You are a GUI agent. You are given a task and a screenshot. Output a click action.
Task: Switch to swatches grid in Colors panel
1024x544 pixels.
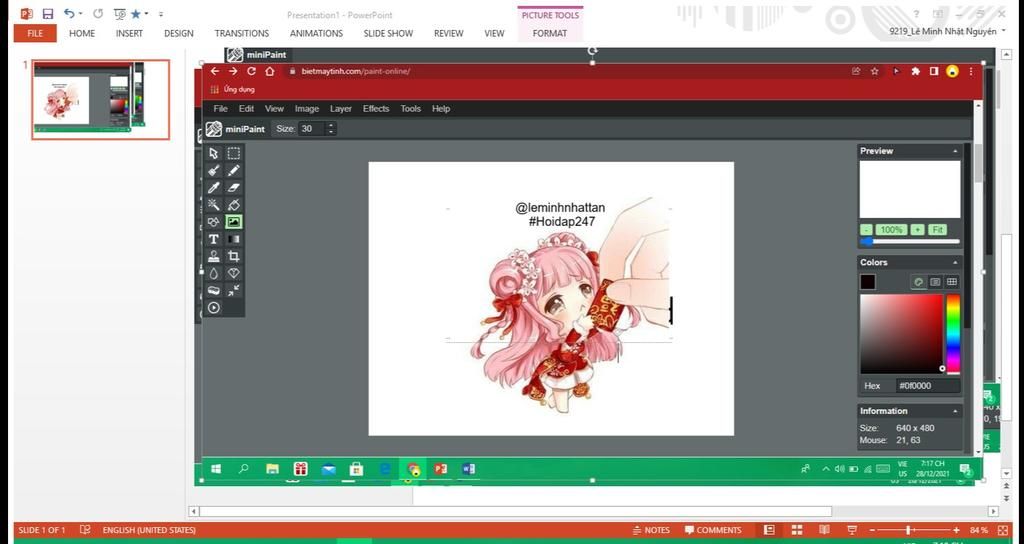pyautogui.click(x=952, y=282)
